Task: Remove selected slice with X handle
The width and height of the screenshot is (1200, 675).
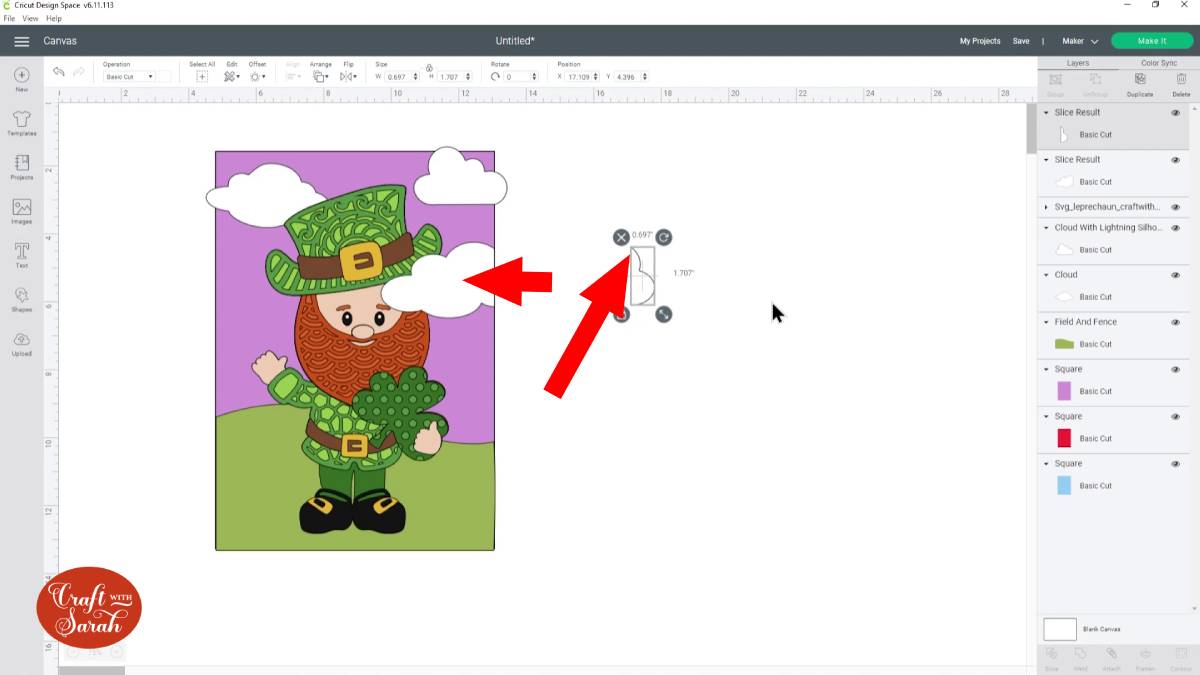Action: pos(621,237)
